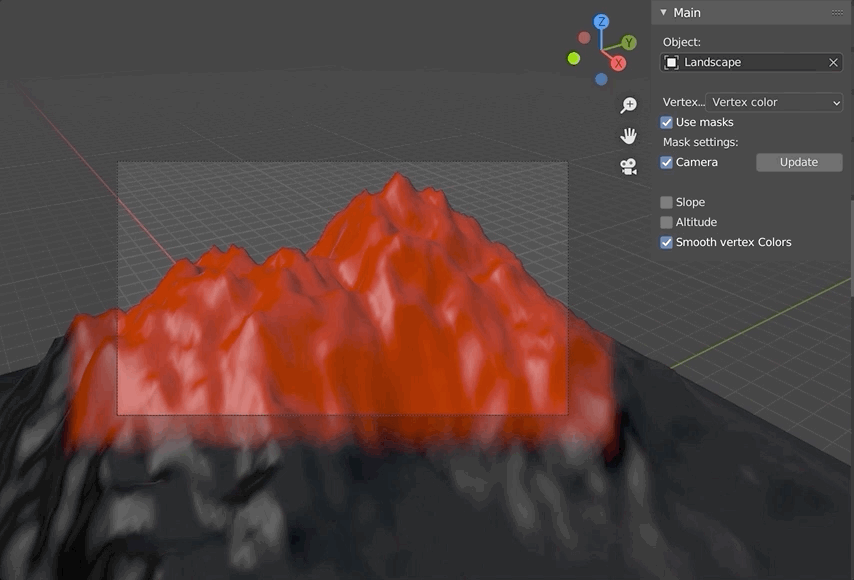
Task: Select the Zoom magnifier icon
Action: [629, 104]
